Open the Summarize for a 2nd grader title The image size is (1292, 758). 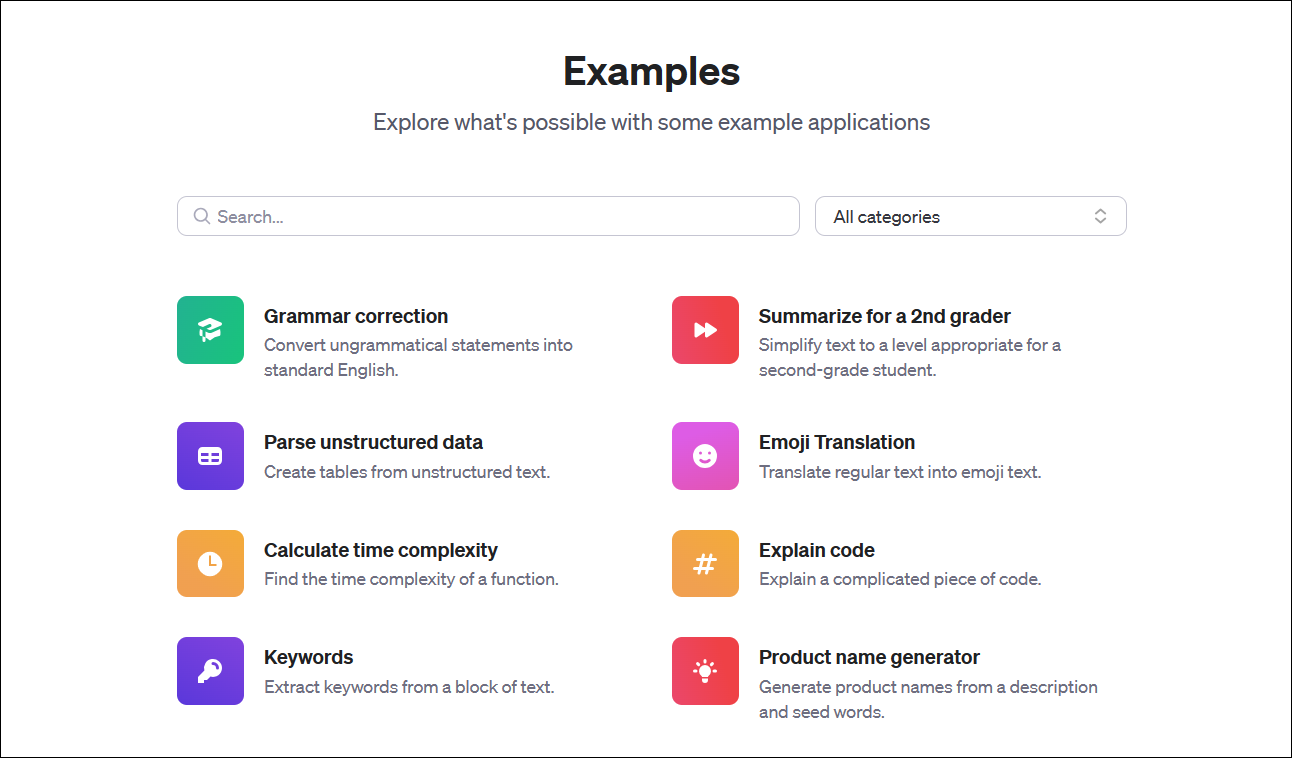(884, 317)
